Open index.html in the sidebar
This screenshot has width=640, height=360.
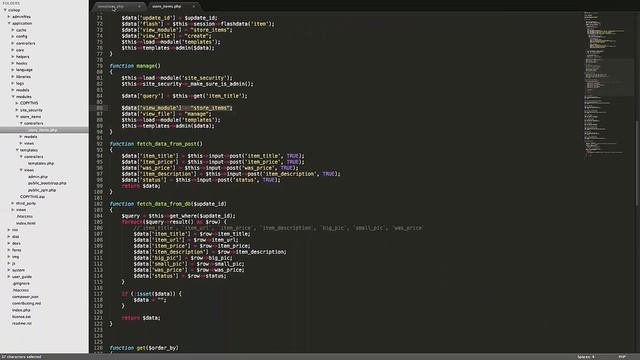pyautogui.click(x=26, y=223)
